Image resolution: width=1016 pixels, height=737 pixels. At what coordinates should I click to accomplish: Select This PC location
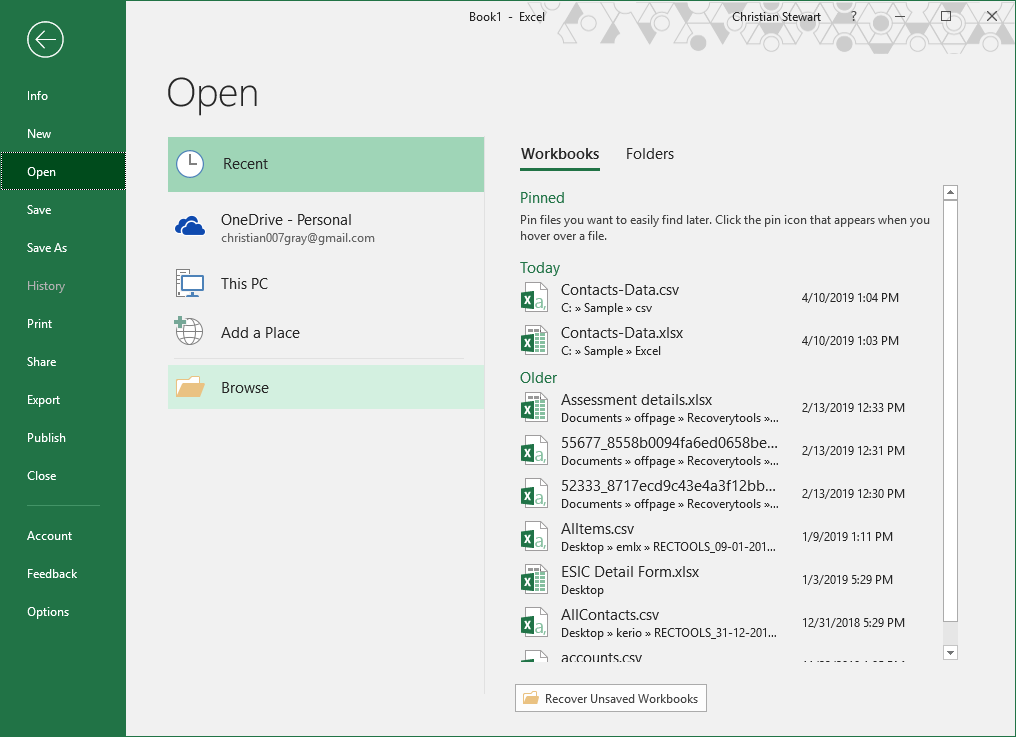(326, 283)
